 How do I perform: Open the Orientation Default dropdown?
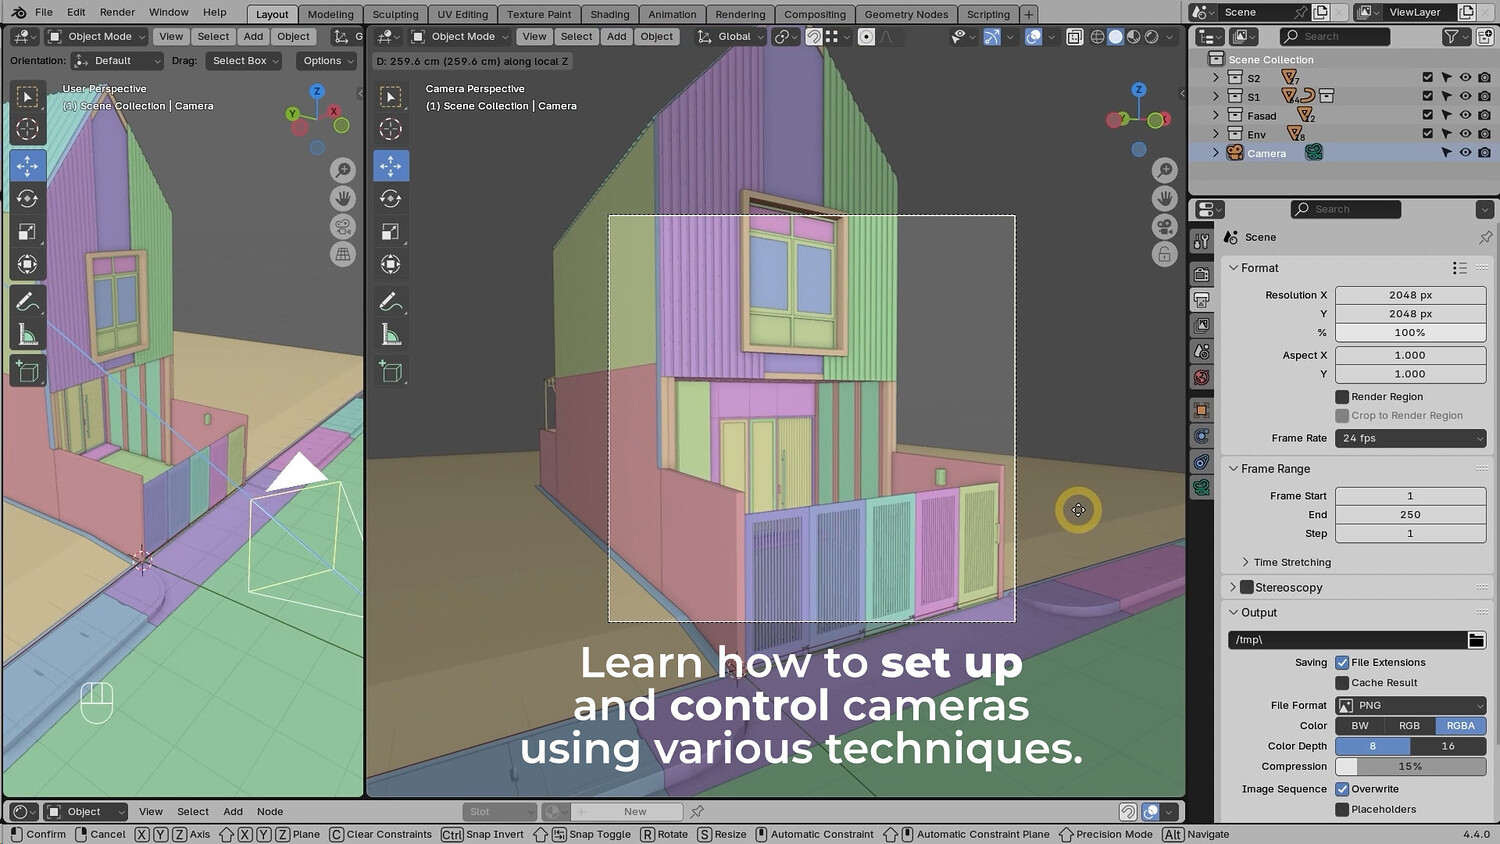tap(117, 61)
